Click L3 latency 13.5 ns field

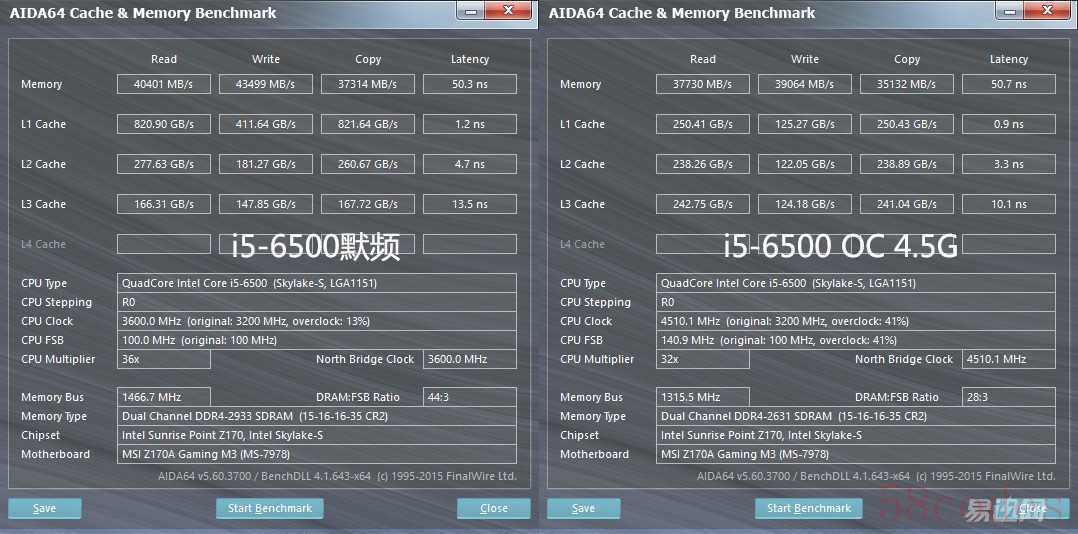[x=470, y=203]
